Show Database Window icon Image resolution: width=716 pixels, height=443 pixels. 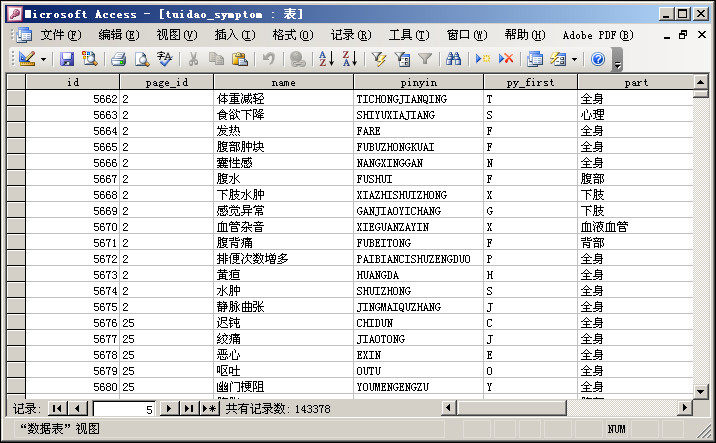(x=535, y=58)
